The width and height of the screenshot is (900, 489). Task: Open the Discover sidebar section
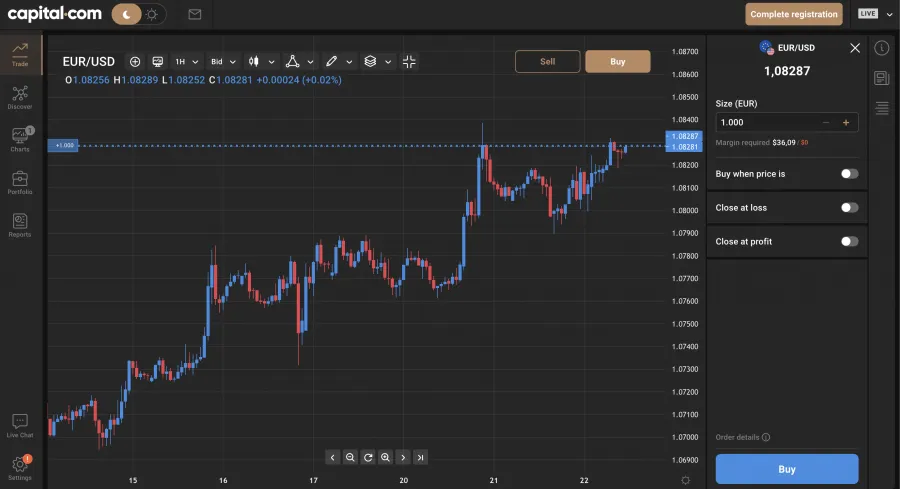click(x=20, y=98)
